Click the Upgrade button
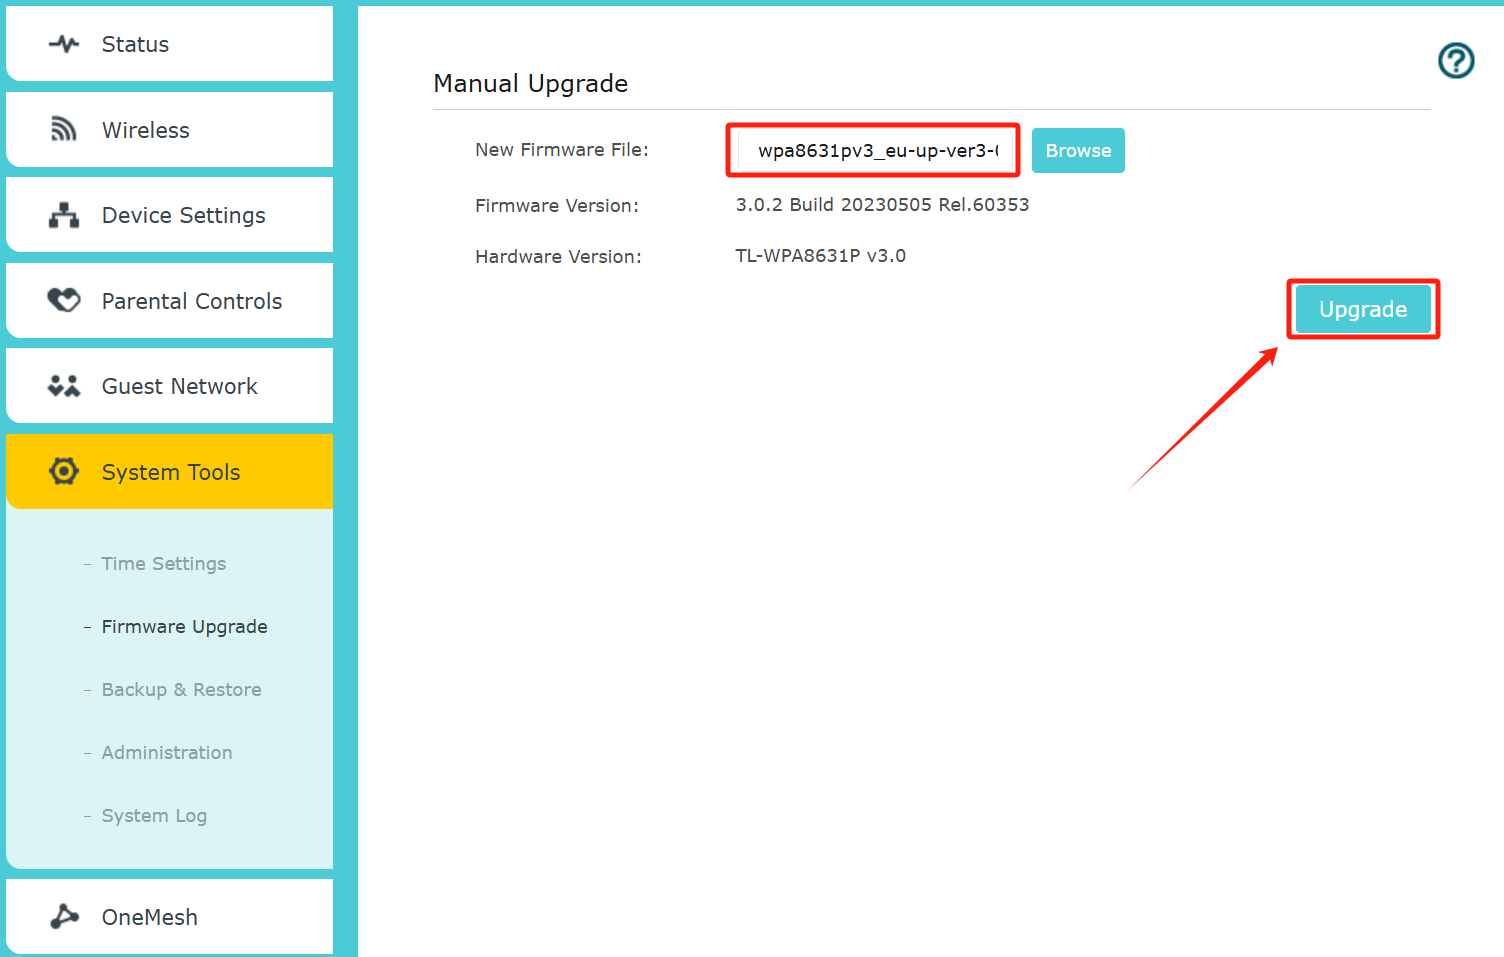 coord(1362,309)
